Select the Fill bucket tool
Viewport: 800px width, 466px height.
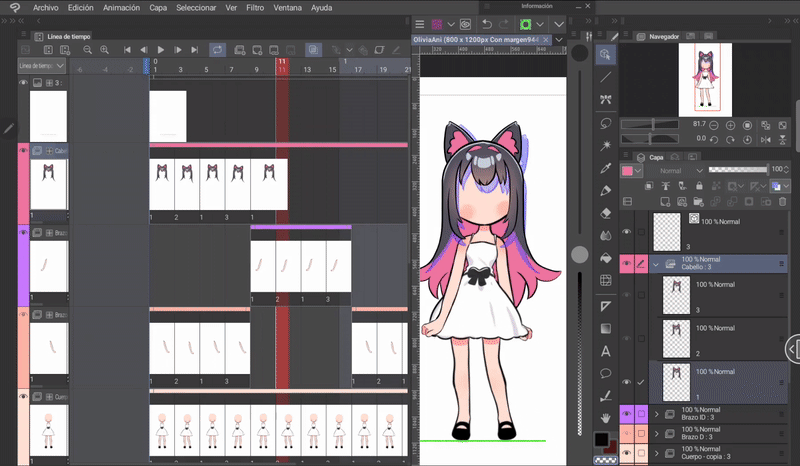[606, 258]
